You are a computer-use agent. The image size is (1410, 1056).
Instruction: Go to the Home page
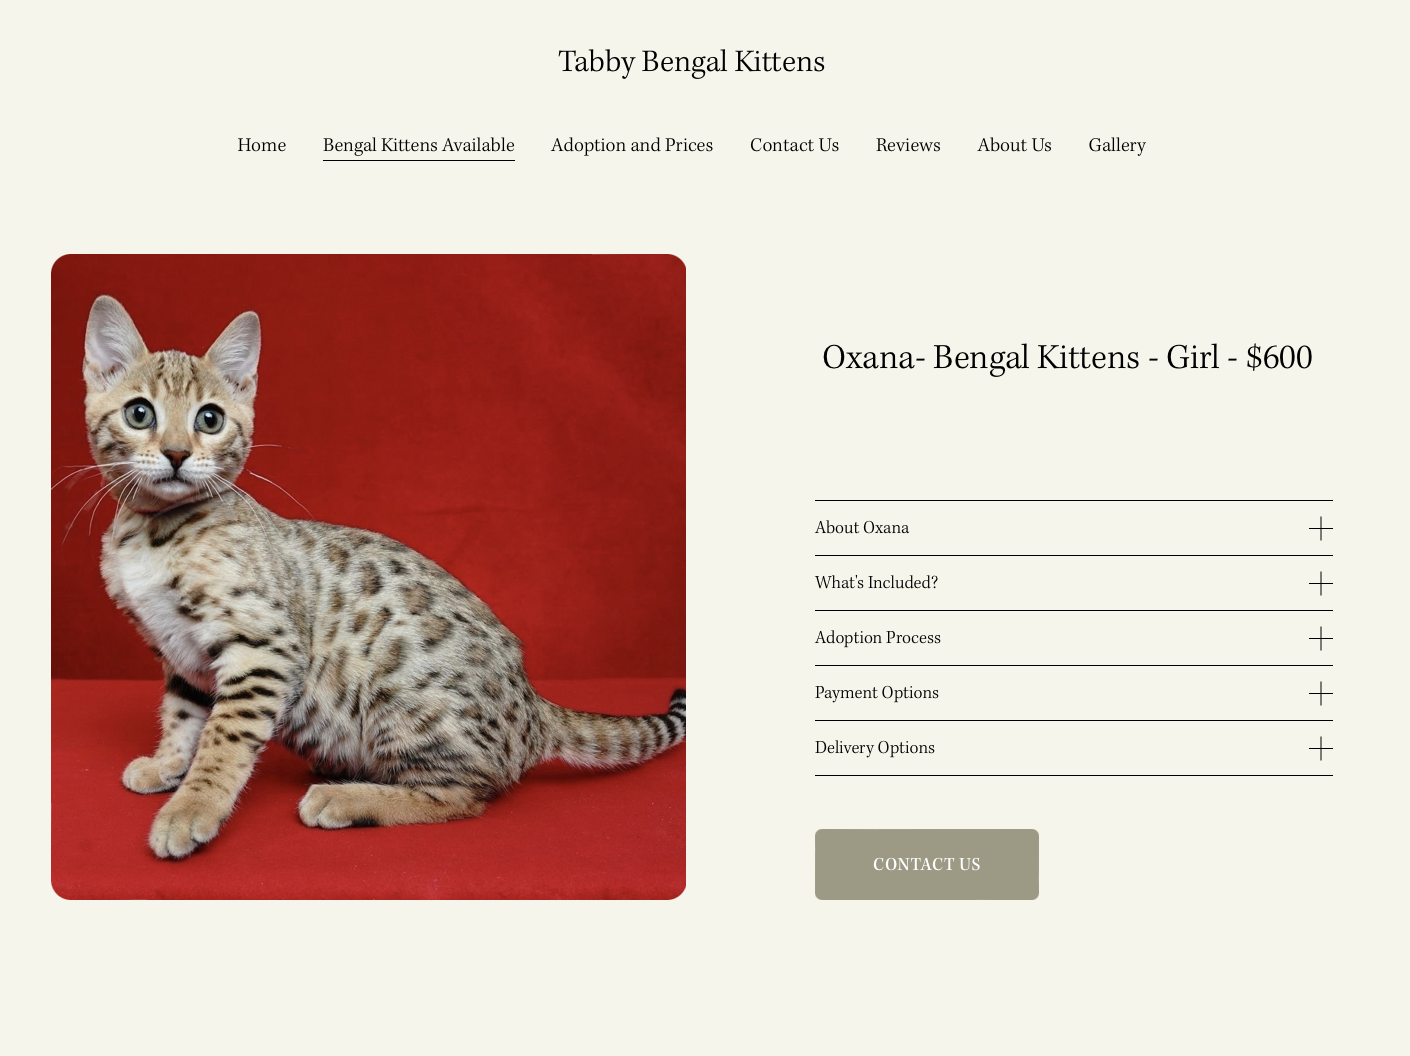click(261, 145)
